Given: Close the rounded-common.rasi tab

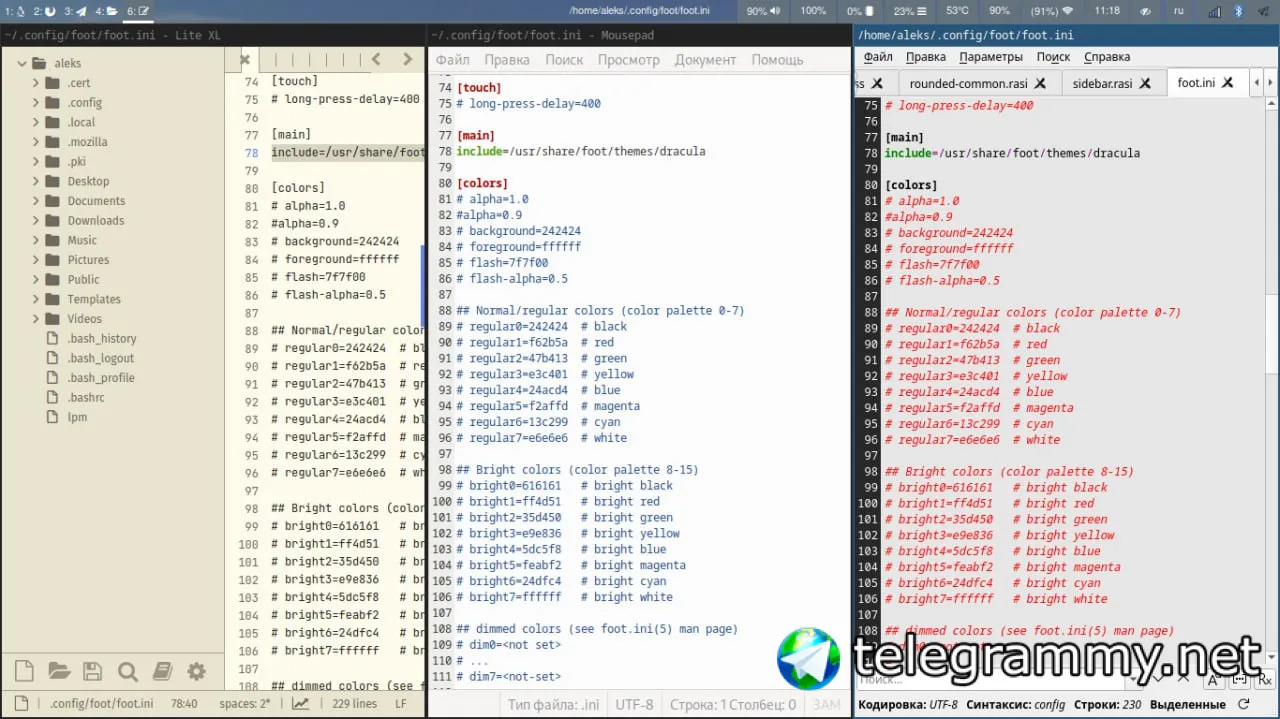Looking at the screenshot, I should [1040, 83].
